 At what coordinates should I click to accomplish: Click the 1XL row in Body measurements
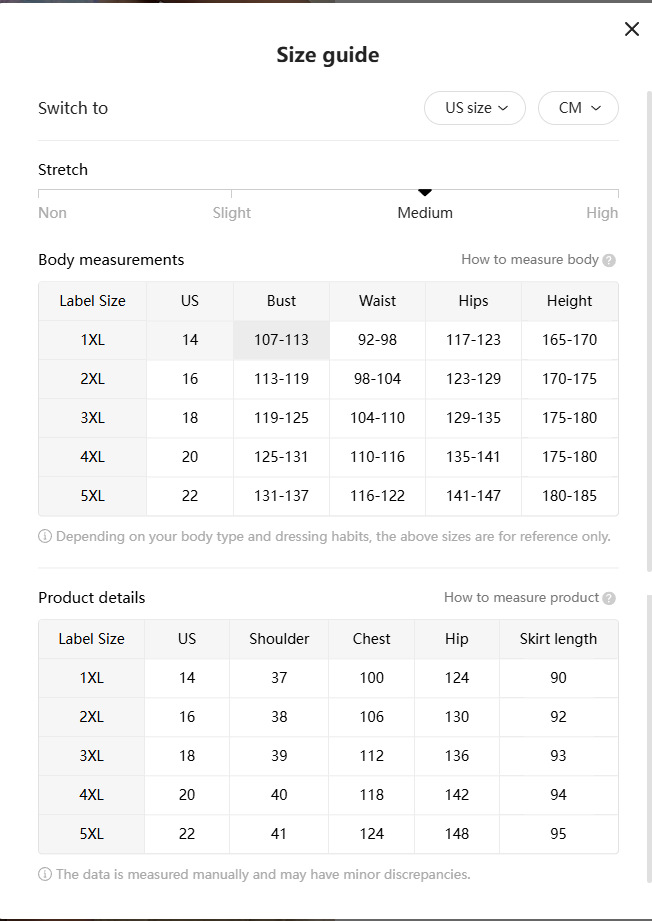click(x=92, y=340)
